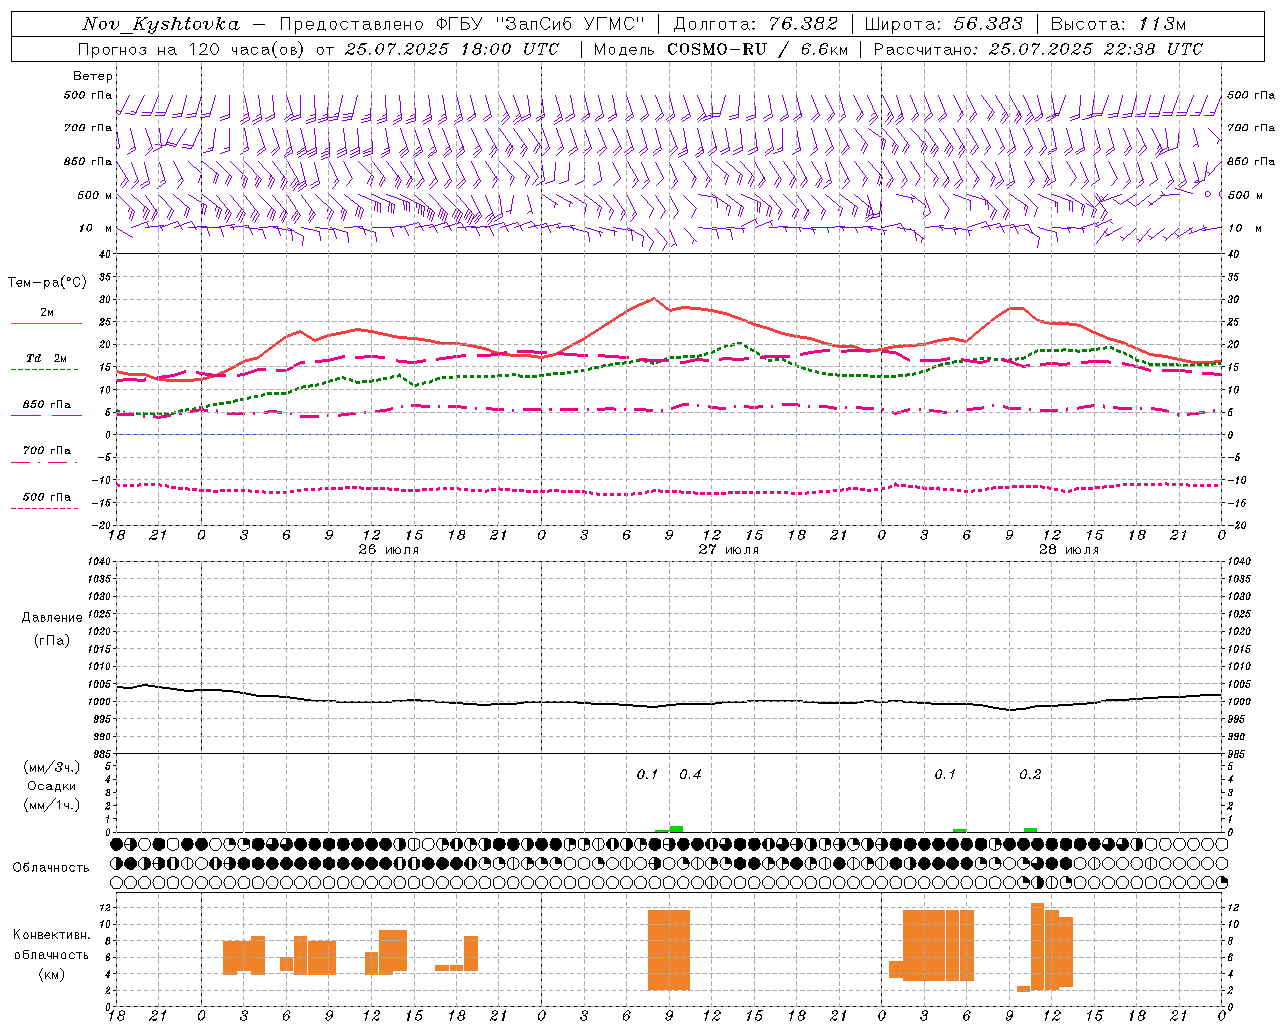Click the tall orange convective bar on 27 июля
Image resolution: width=1280 pixels, height=1024 pixels.
(669, 950)
